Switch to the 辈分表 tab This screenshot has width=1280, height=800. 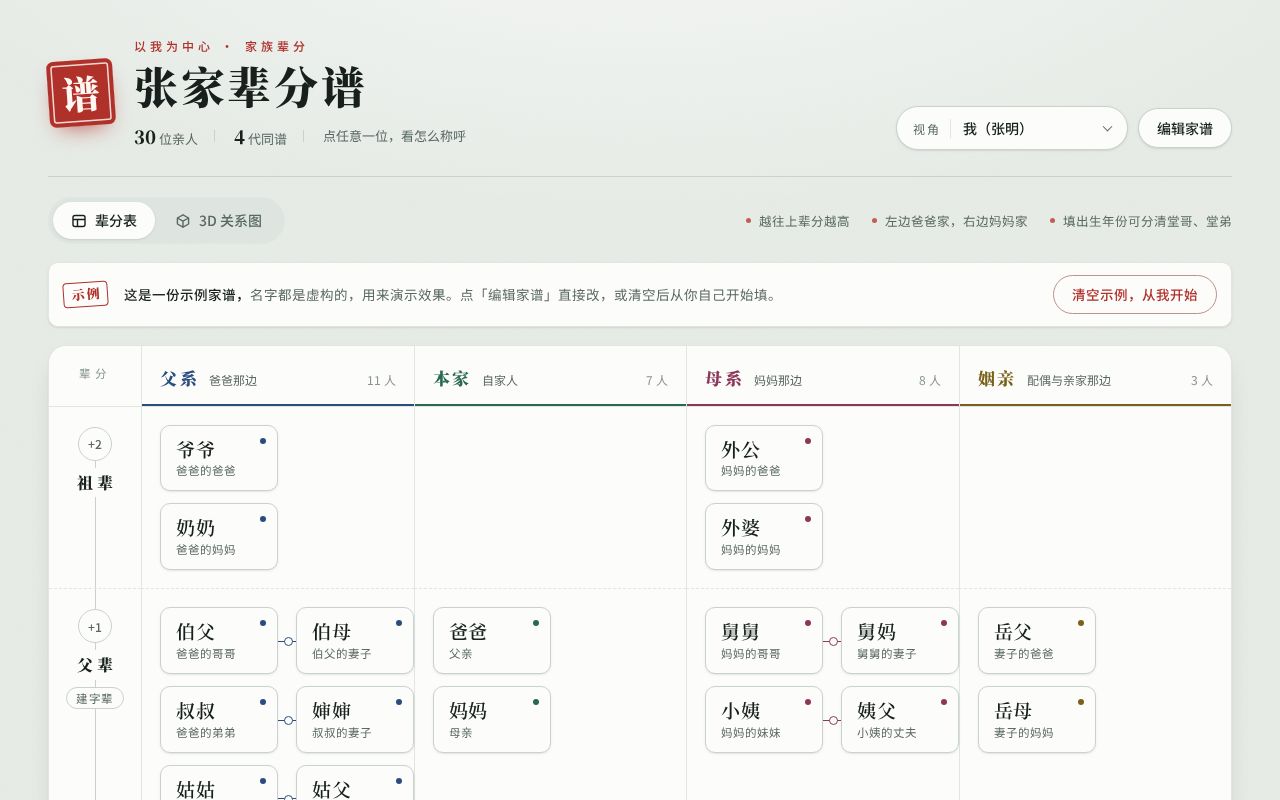click(104, 221)
